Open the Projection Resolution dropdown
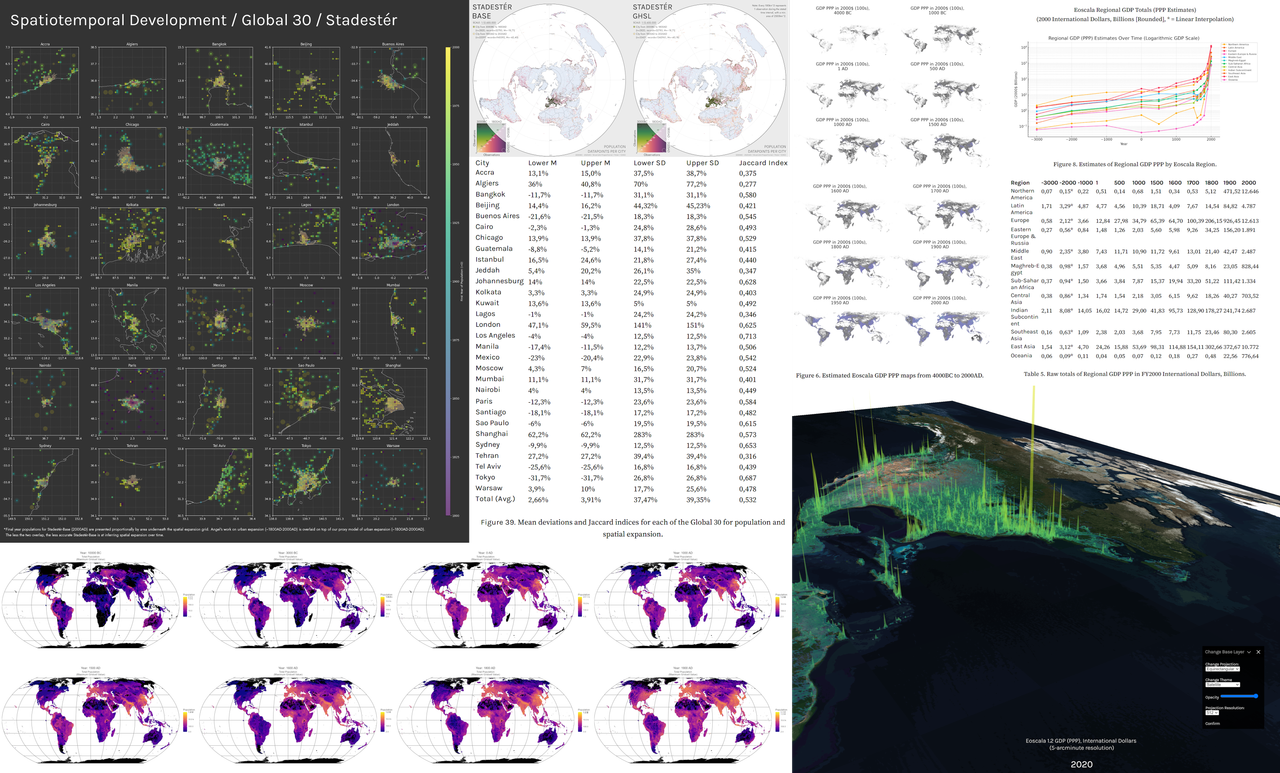 1212,713
